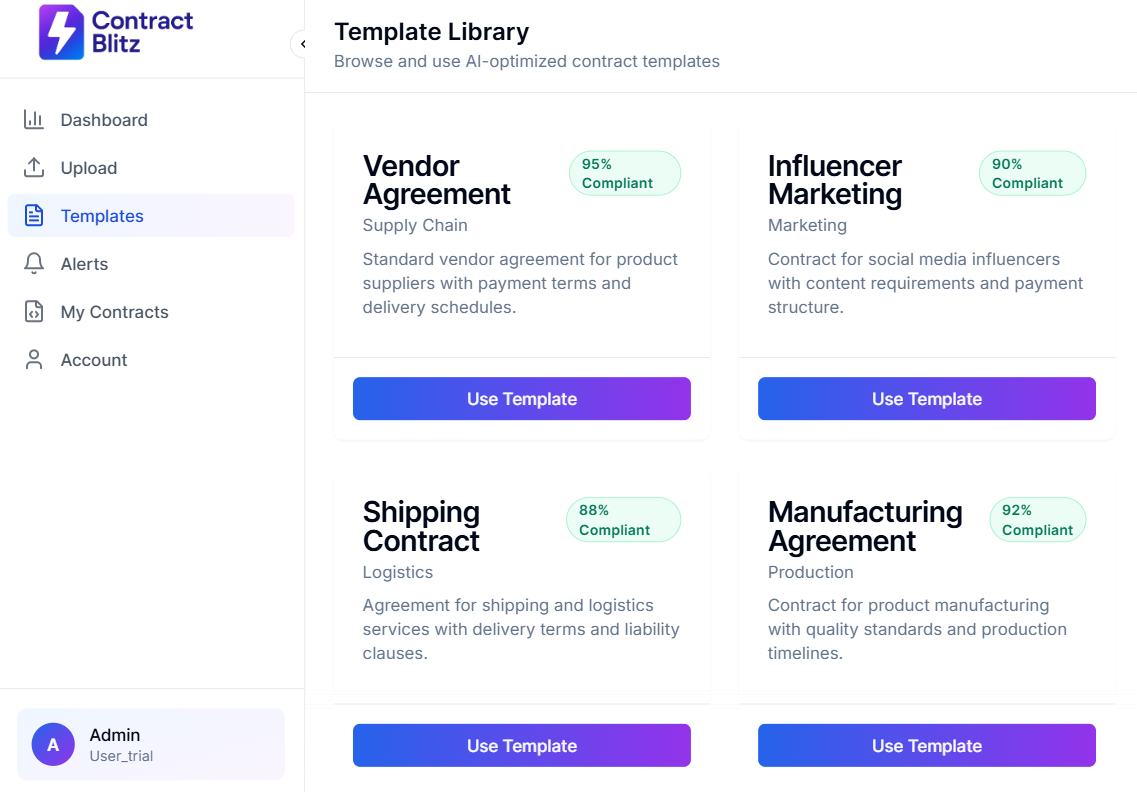This screenshot has width=1137, height=792.
Task: Click the Templates document icon
Action: (x=34, y=216)
